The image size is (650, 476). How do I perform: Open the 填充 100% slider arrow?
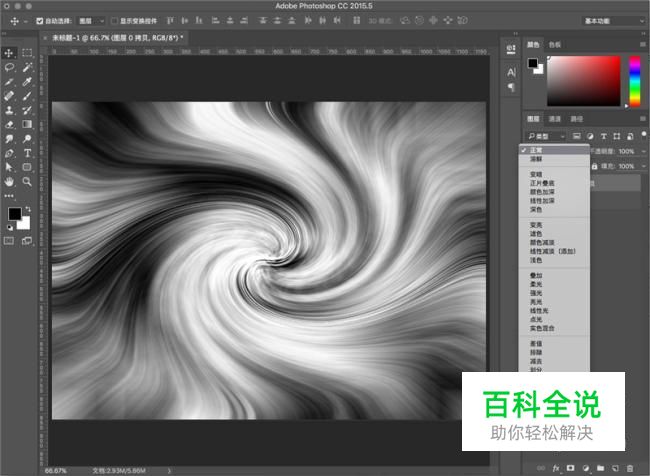pyautogui.click(x=643, y=166)
